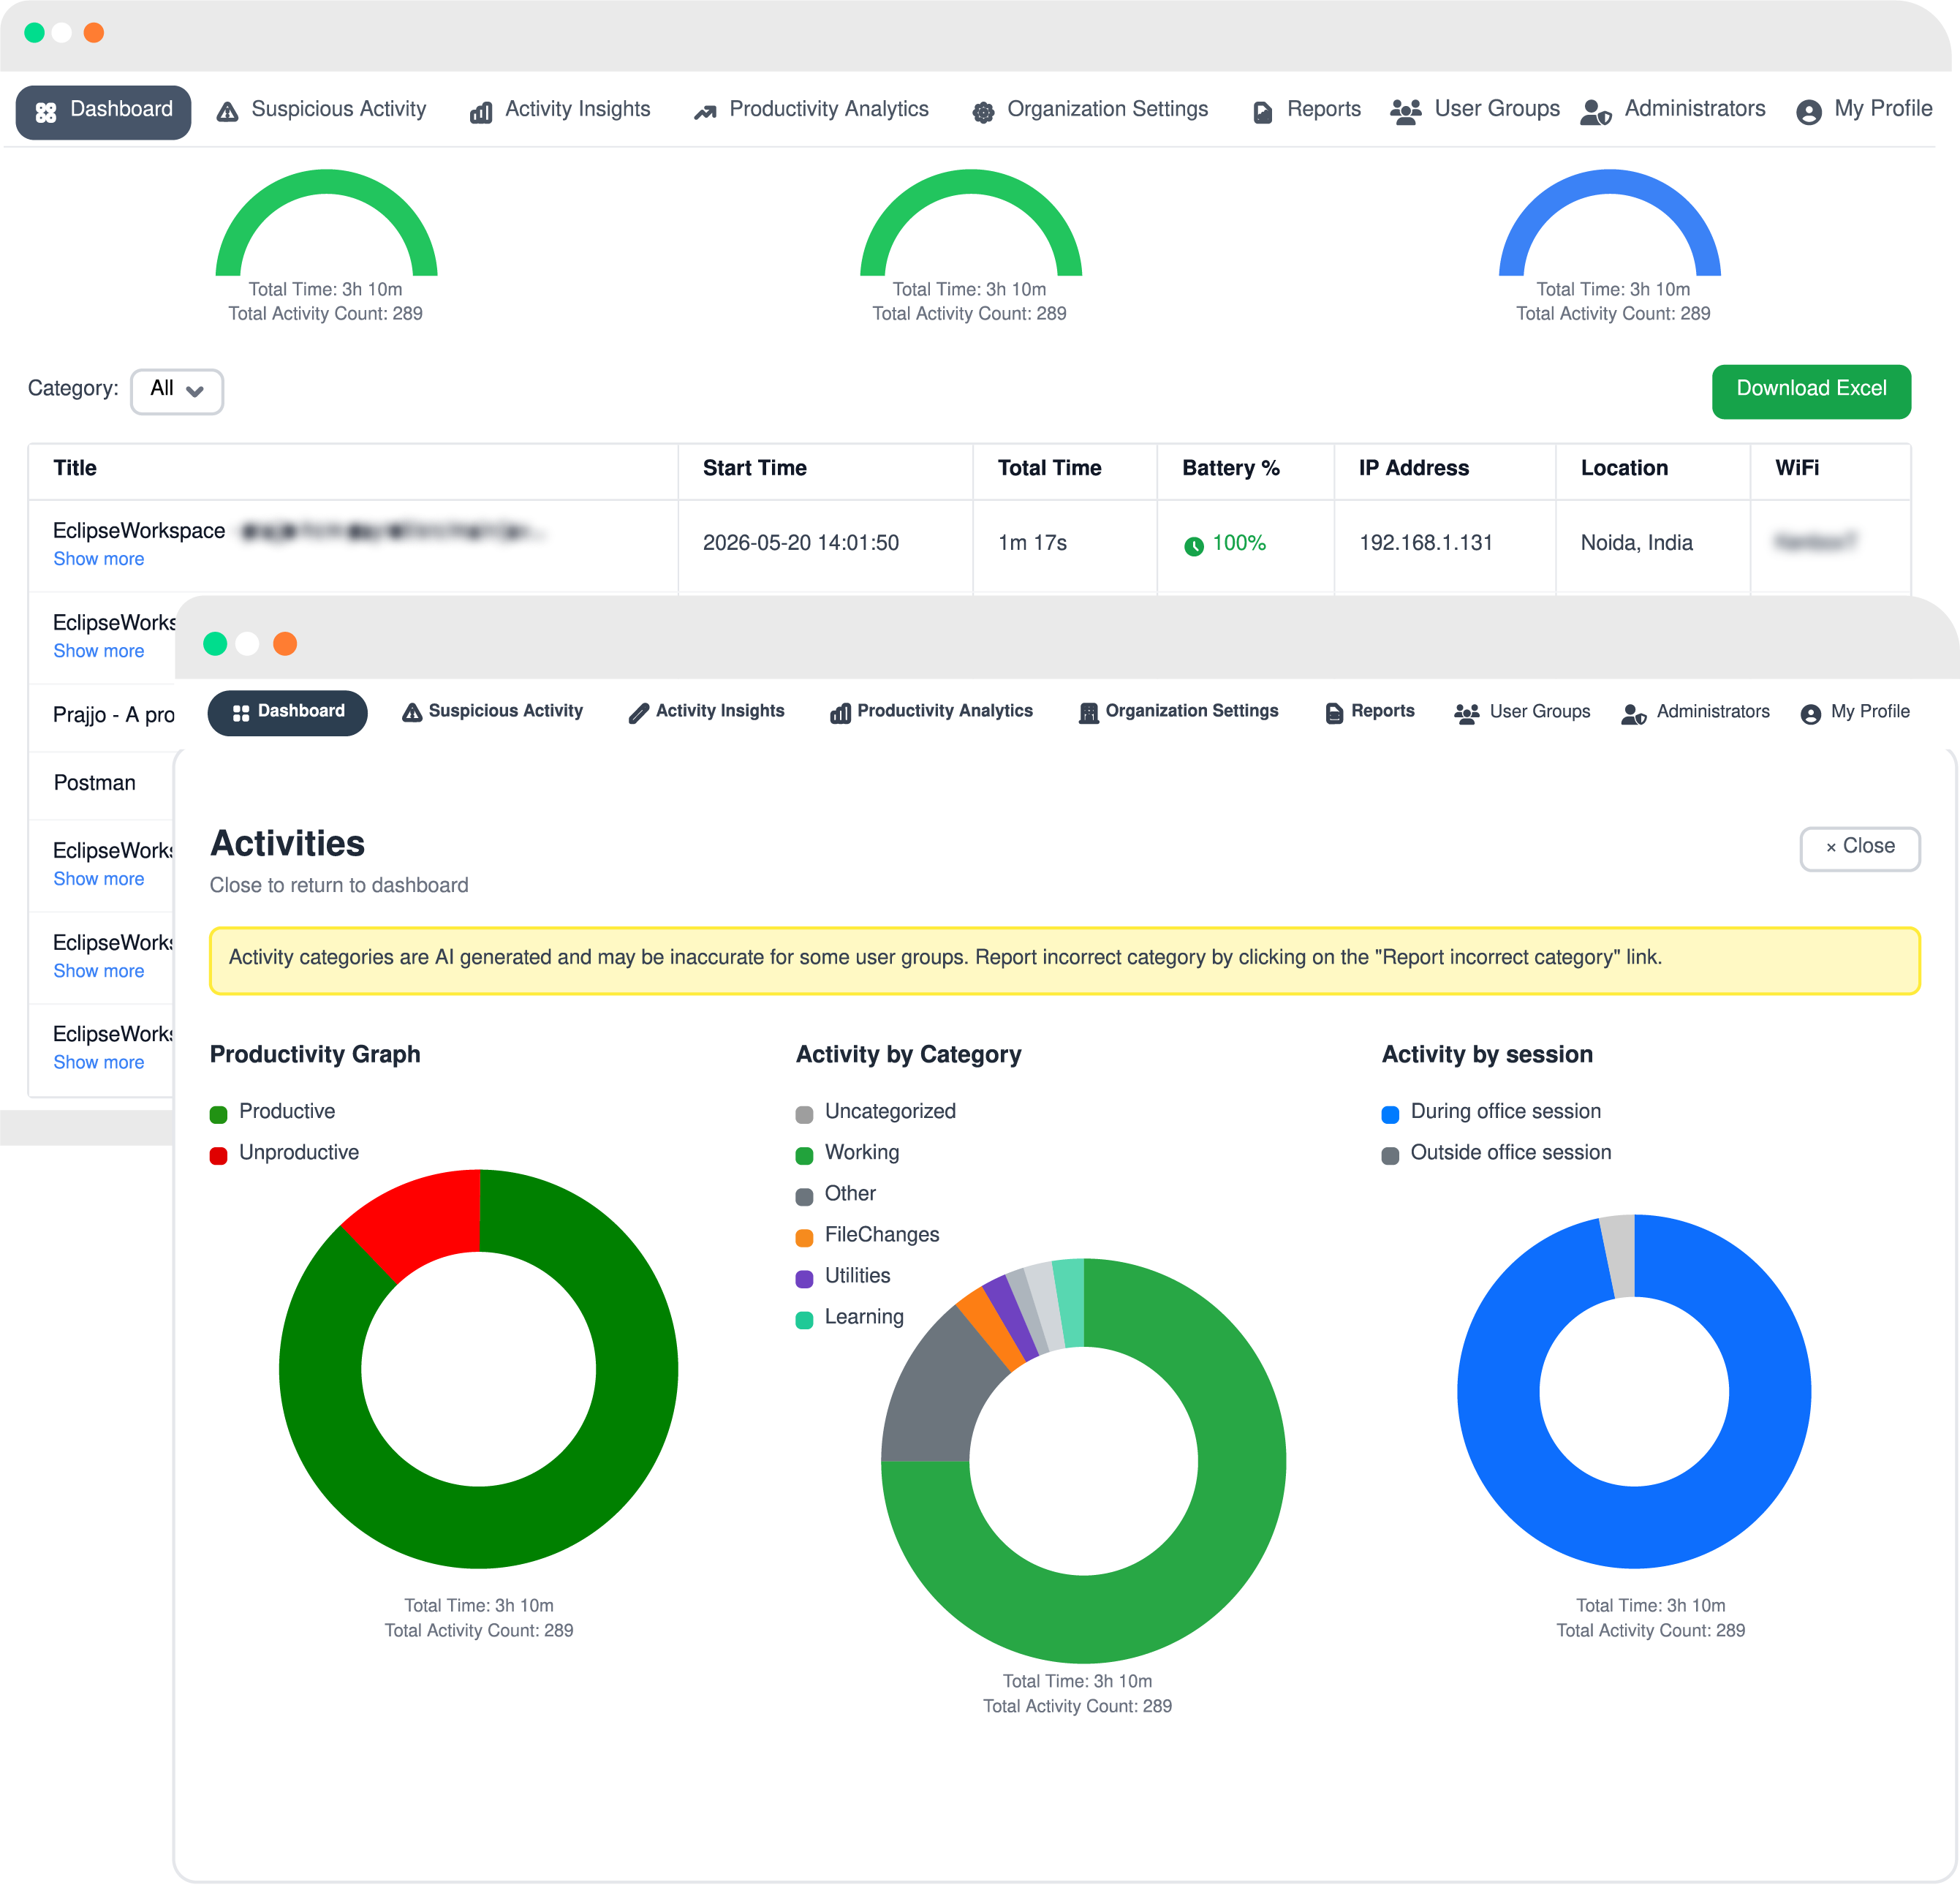The image size is (1960, 1885).
Task: Click User Groups icon in front window
Action: pos(1467,713)
